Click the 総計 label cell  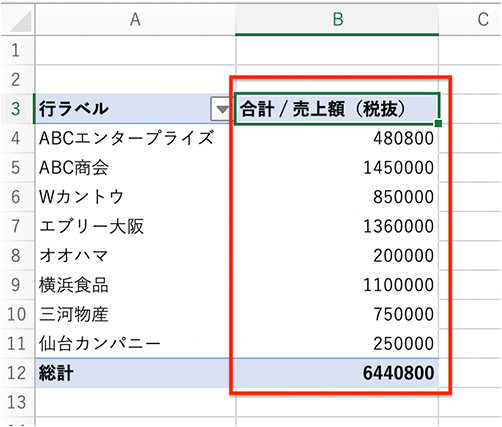click(135, 373)
